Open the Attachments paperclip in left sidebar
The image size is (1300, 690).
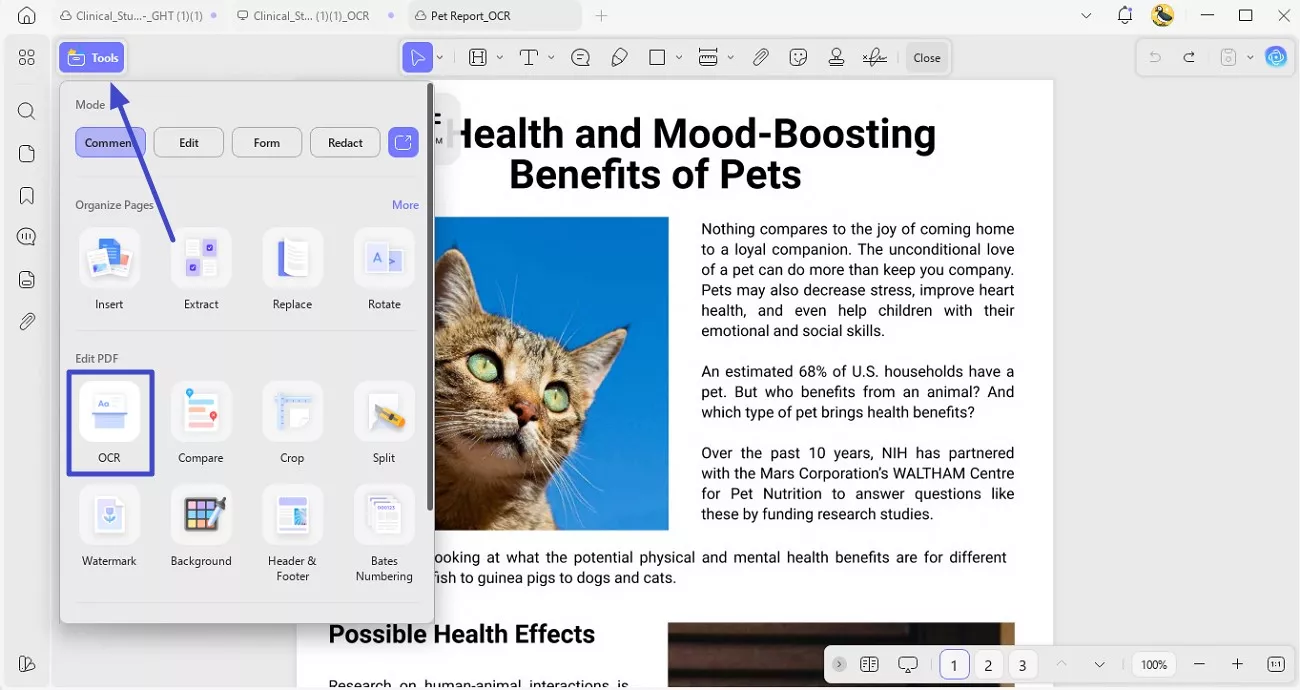pyautogui.click(x=27, y=321)
